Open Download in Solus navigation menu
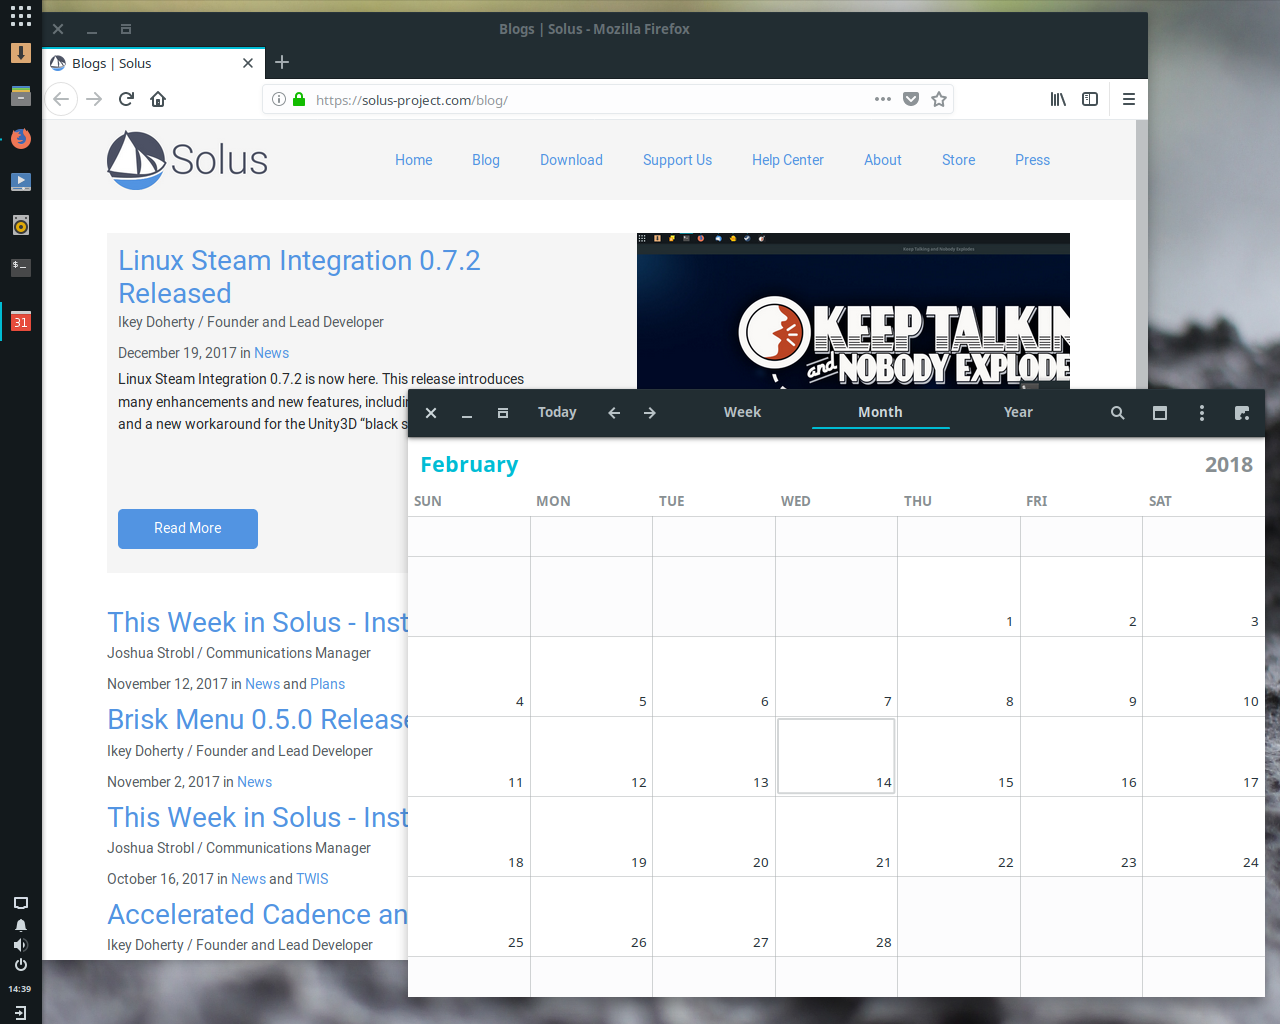 coord(571,160)
